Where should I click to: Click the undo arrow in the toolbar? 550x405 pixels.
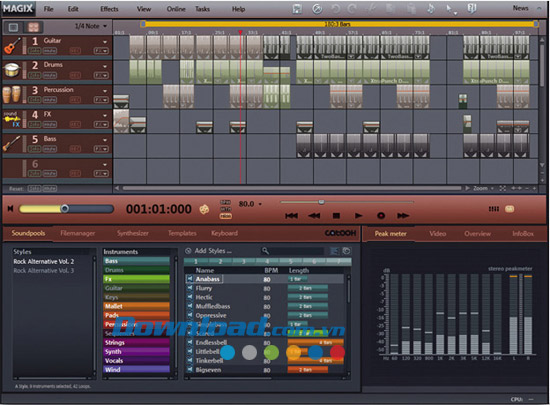pos(336,9)
